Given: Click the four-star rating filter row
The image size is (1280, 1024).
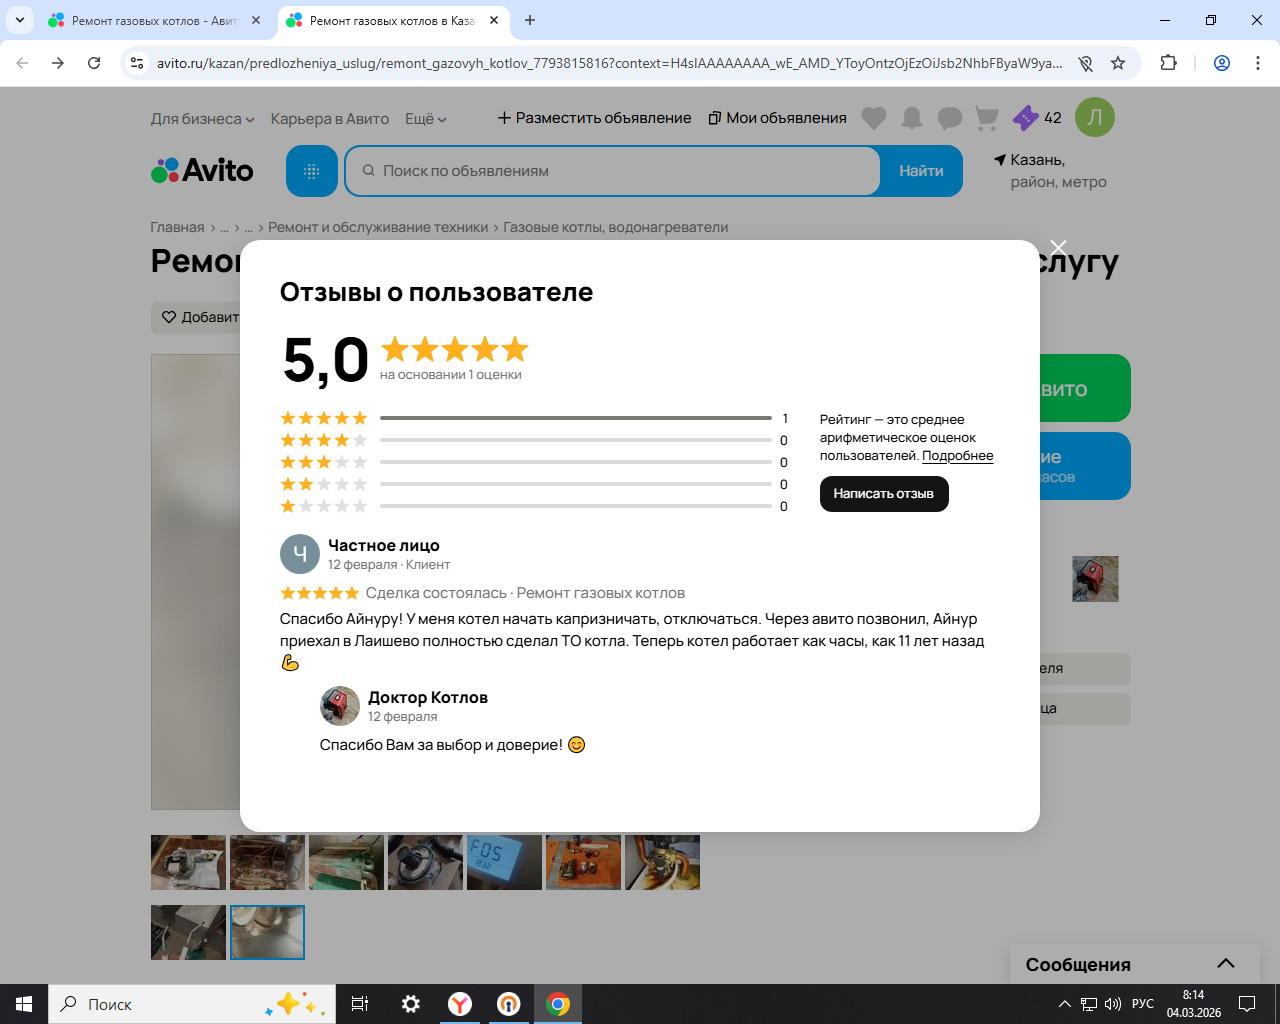Looking at the screenshot, I should pos(534,440).
